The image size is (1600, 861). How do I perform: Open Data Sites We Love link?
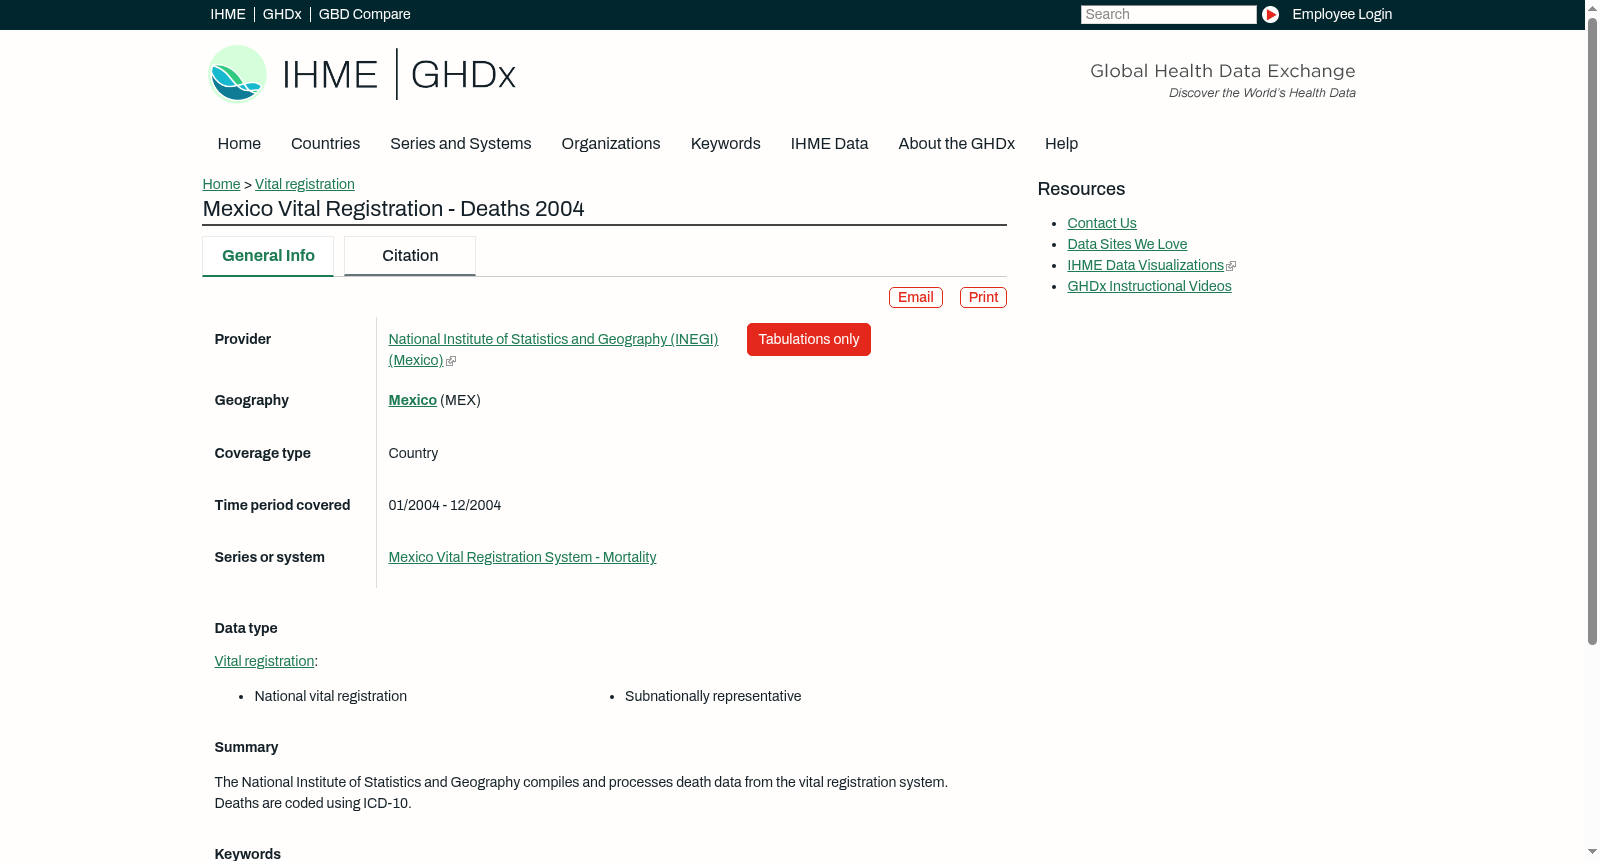pyautogui.click(x=1127, y=244)
